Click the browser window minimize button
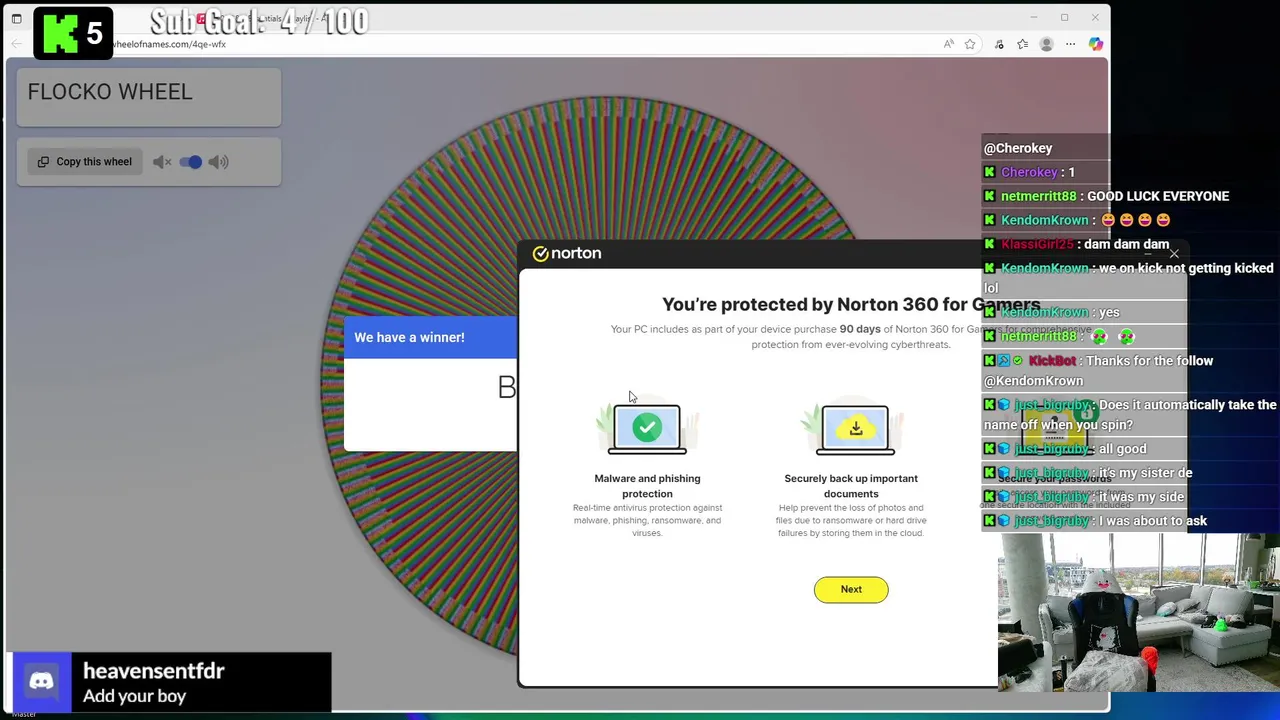Screen dimensions: 1280x720 click(x=1033, y=17)
